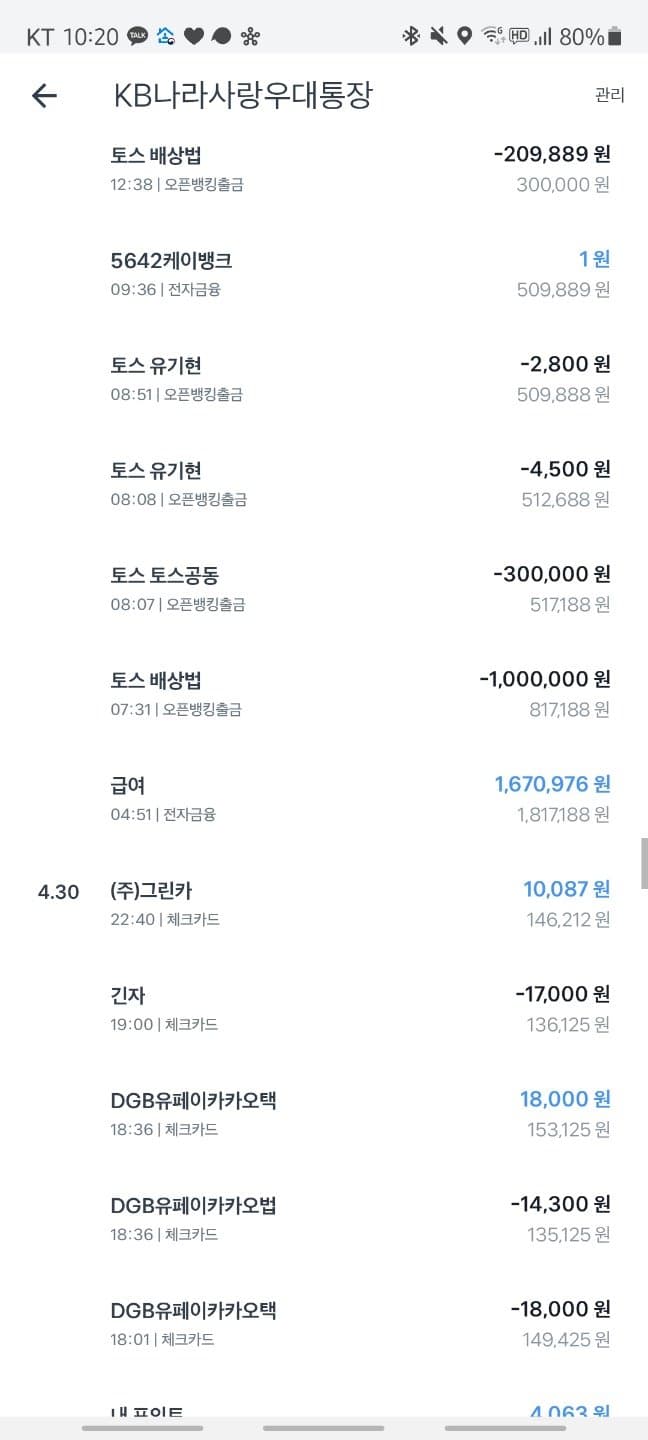The height and width of the screenshot is (1440, 648).
Task: Tap the location status icon
Action: tap(464, 37)
